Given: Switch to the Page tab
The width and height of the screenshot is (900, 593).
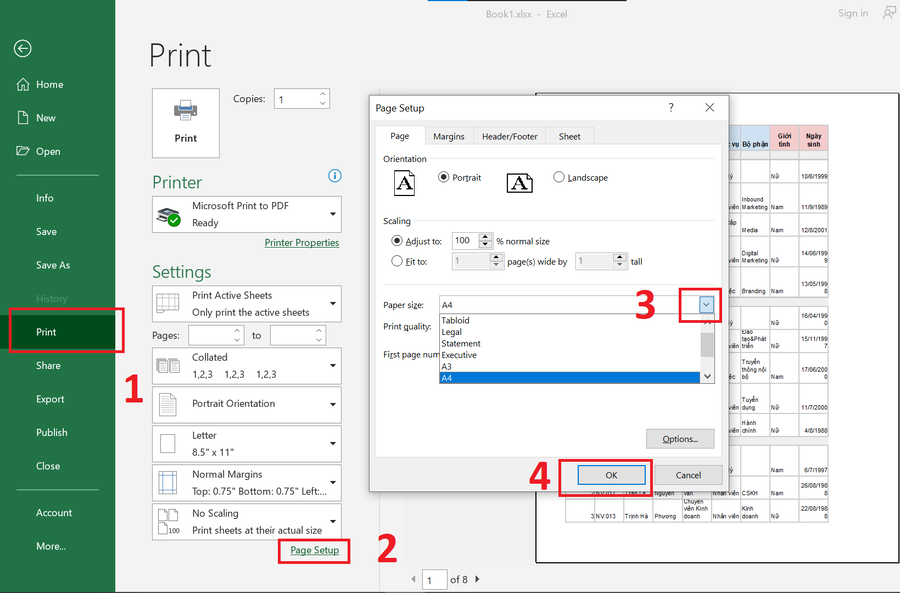Looking at the screenshot, I should (x=399, y=136).
